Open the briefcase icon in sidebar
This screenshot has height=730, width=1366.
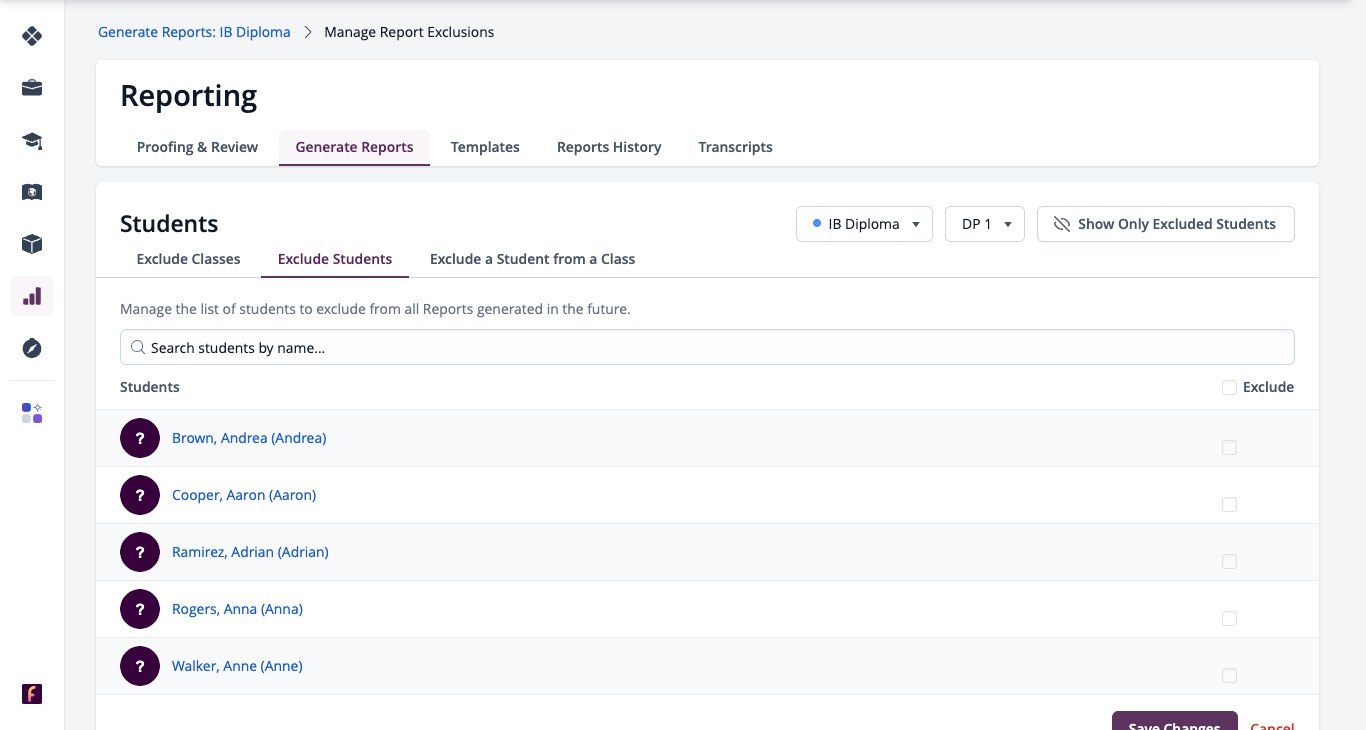32,88
